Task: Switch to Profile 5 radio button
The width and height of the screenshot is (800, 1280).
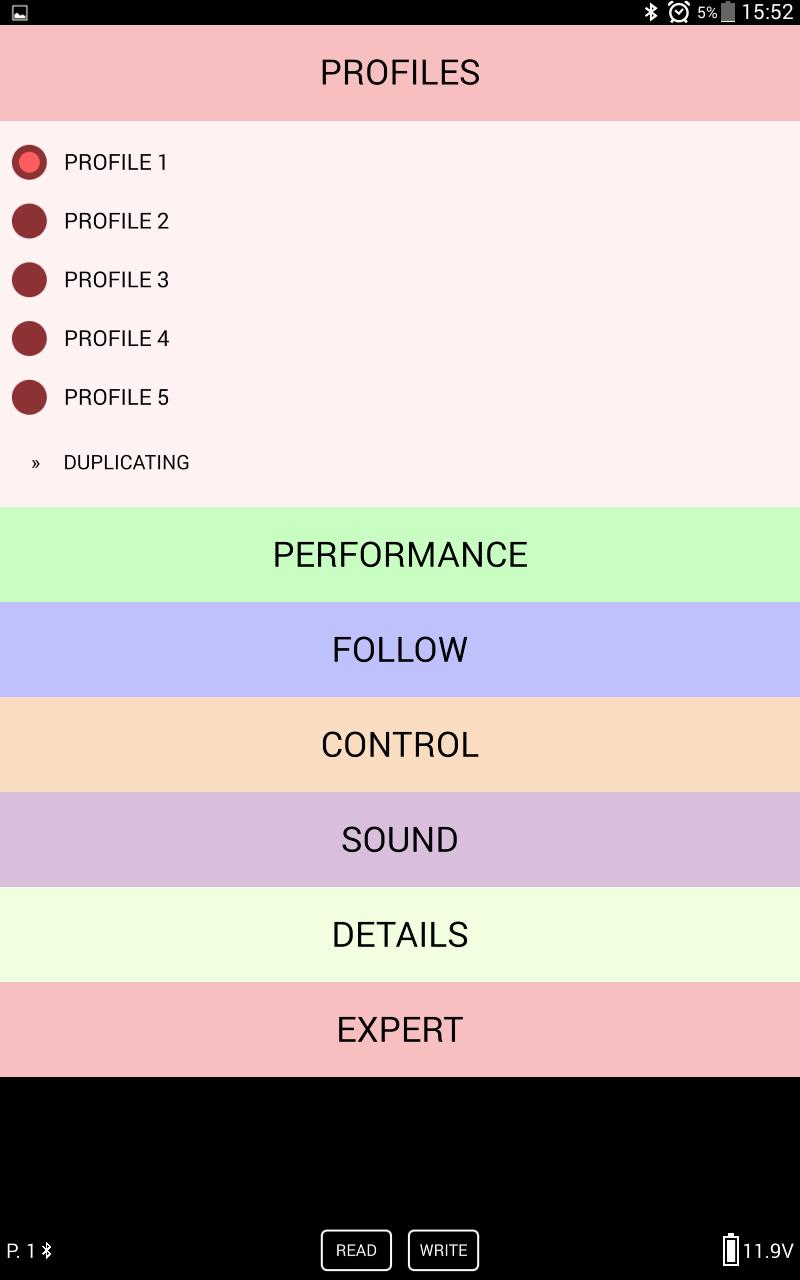Action: point(29,397)
